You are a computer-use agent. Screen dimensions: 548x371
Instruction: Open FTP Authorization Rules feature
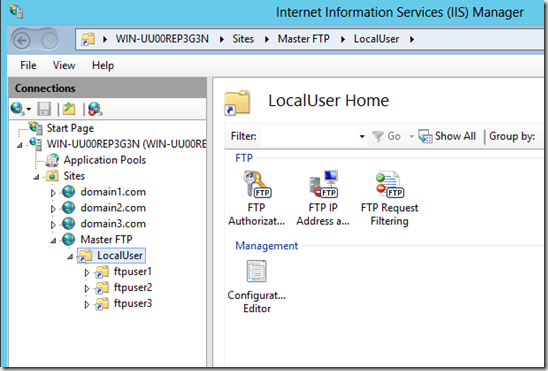257,198
